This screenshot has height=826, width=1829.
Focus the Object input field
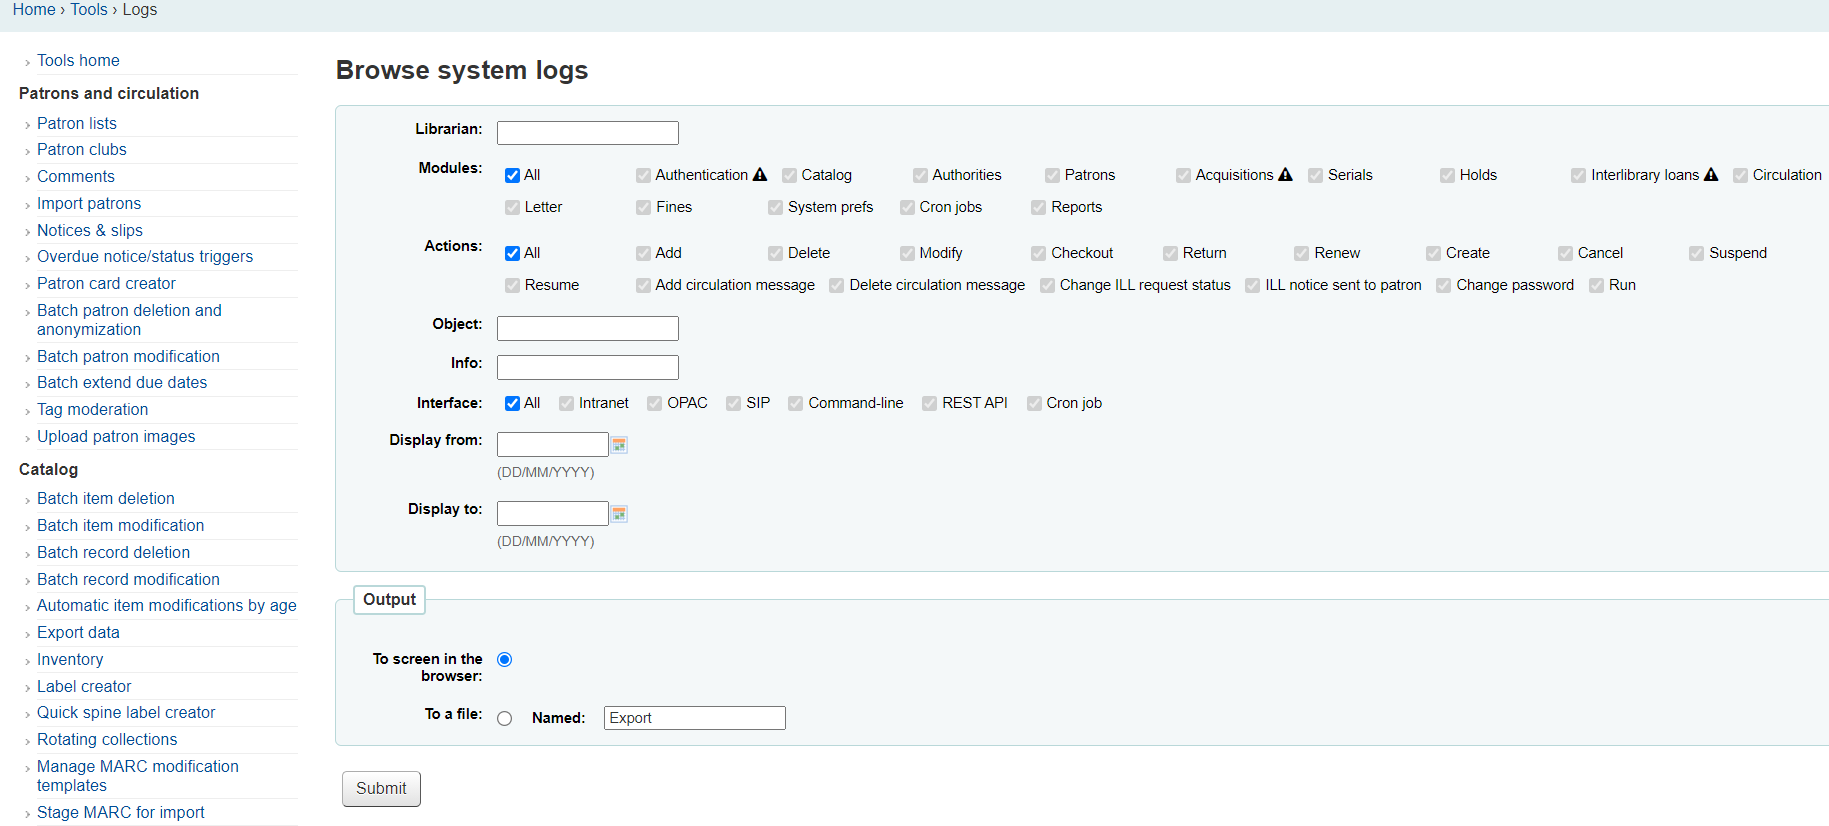tap(587, 328)
